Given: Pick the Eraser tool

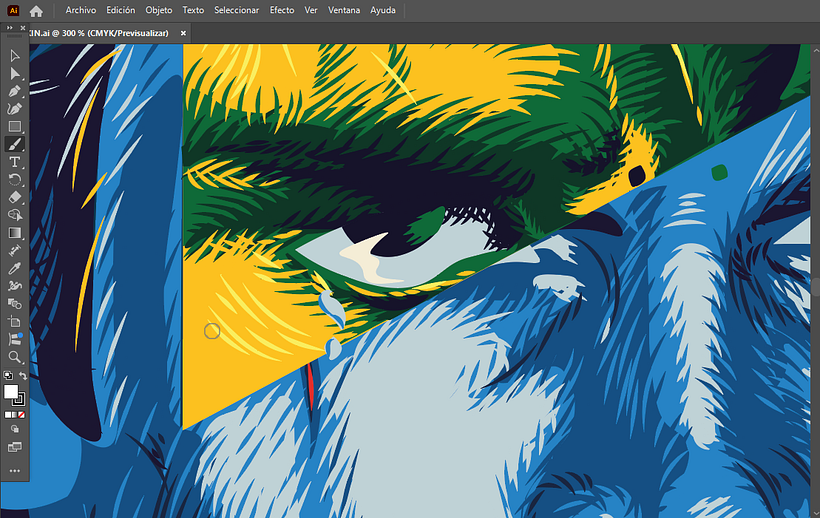Looking at the screenshot, I should pyautogui.click(x=15, y=197).
